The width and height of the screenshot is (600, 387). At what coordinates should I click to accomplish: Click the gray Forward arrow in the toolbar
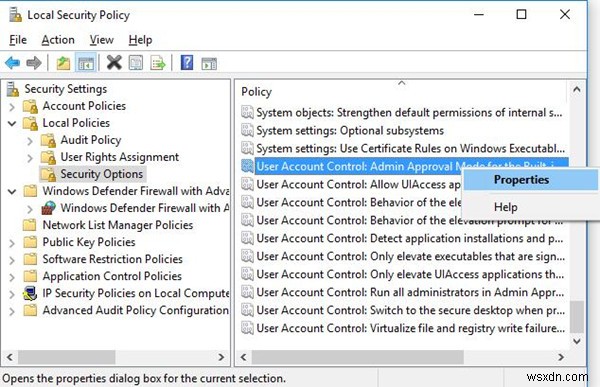pos(34,62)
